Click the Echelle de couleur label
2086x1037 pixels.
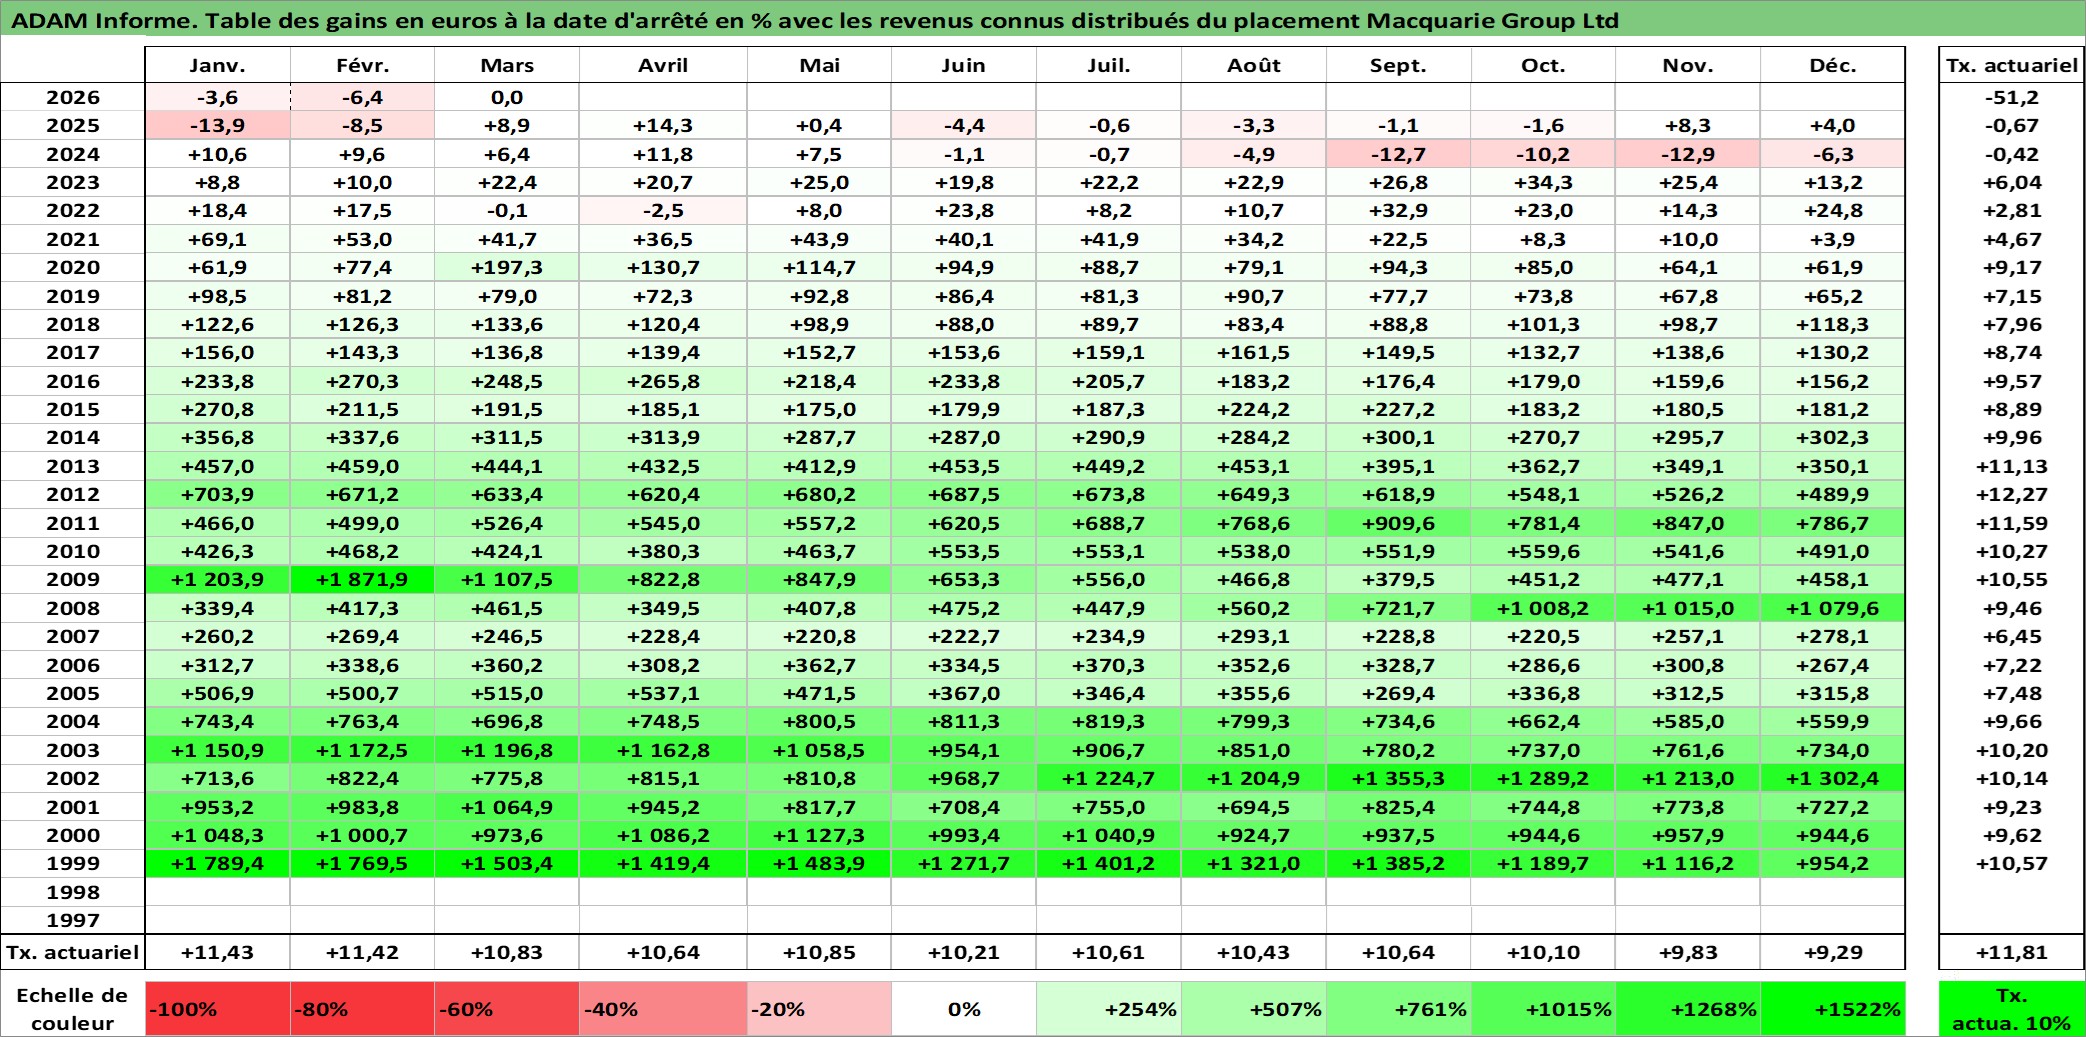[x=73, y=1009]
